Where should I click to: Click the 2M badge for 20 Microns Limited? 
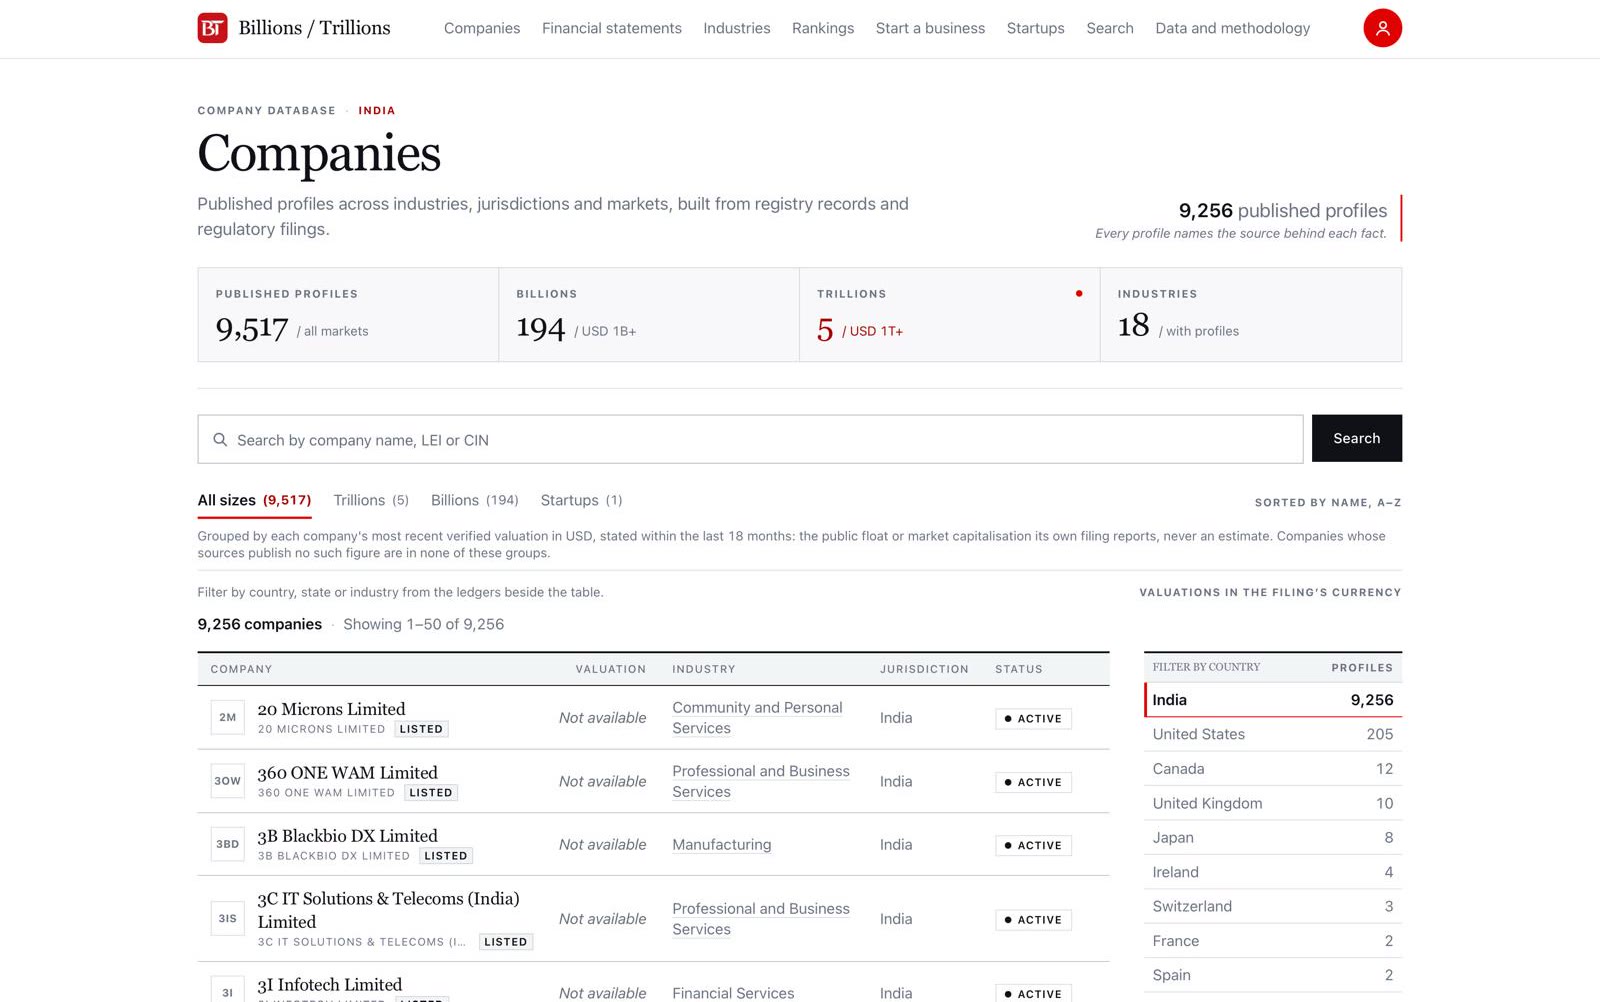pyautogui.click(x=228, y=718)
